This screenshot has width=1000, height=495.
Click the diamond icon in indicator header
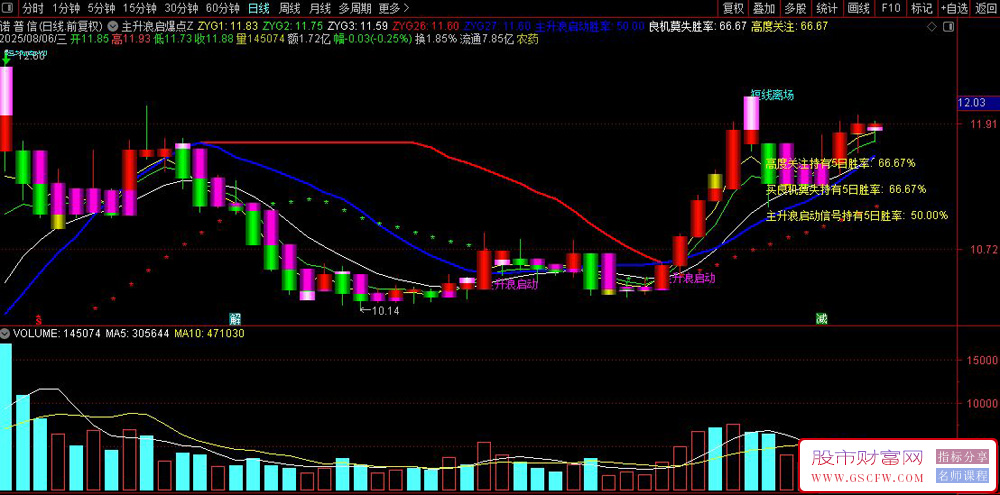[932, 27]
